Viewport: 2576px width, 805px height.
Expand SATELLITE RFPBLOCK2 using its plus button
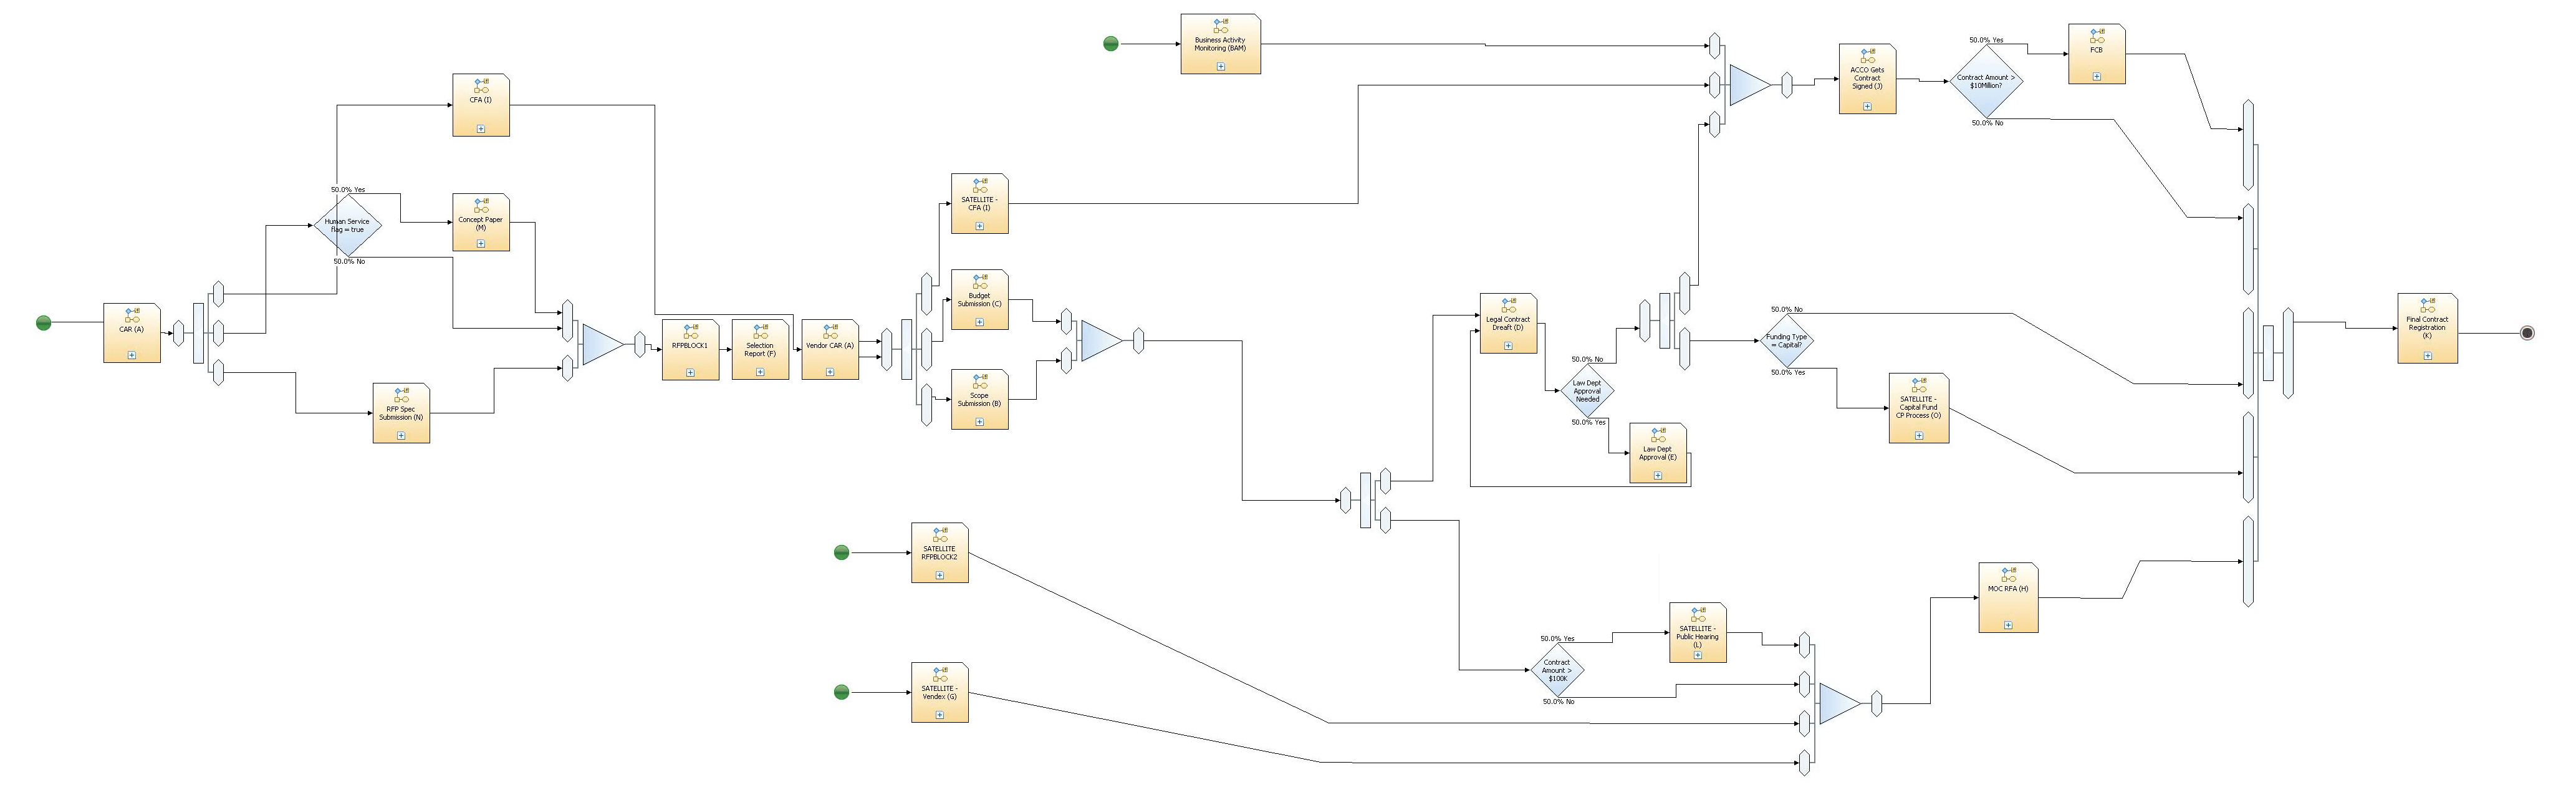pos(939,575)
